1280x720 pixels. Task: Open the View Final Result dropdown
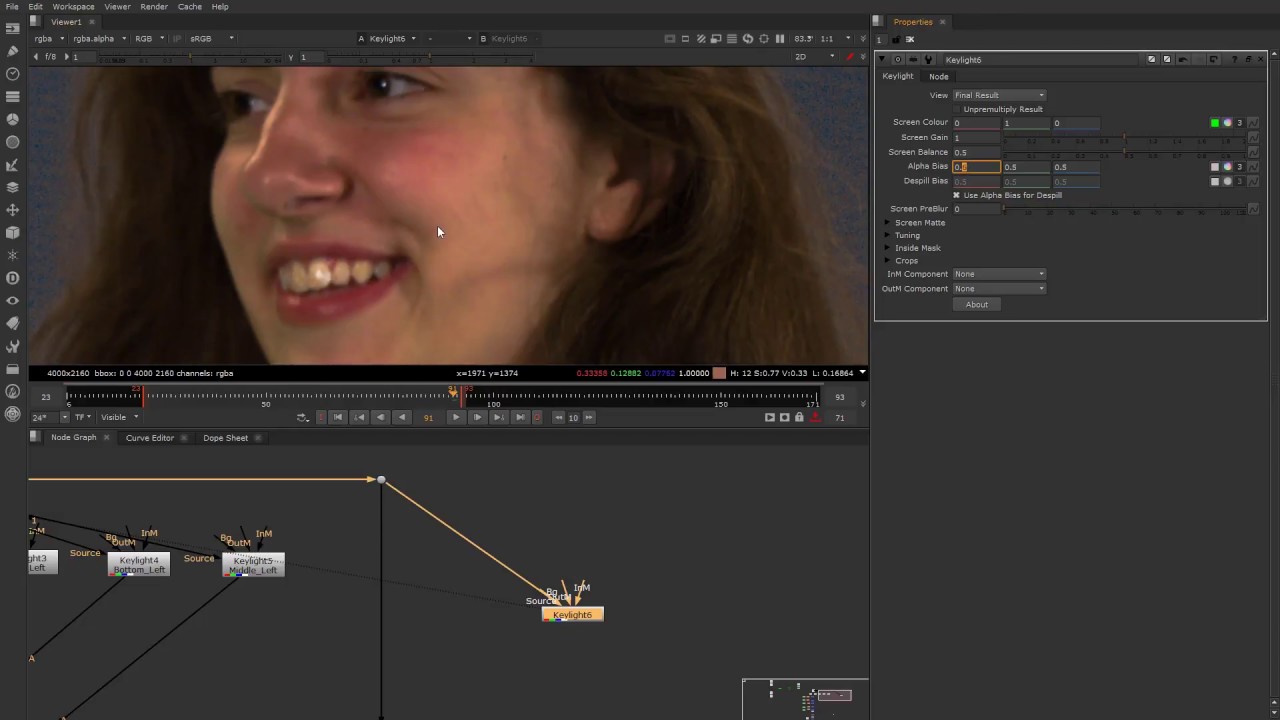pos(999,95)
